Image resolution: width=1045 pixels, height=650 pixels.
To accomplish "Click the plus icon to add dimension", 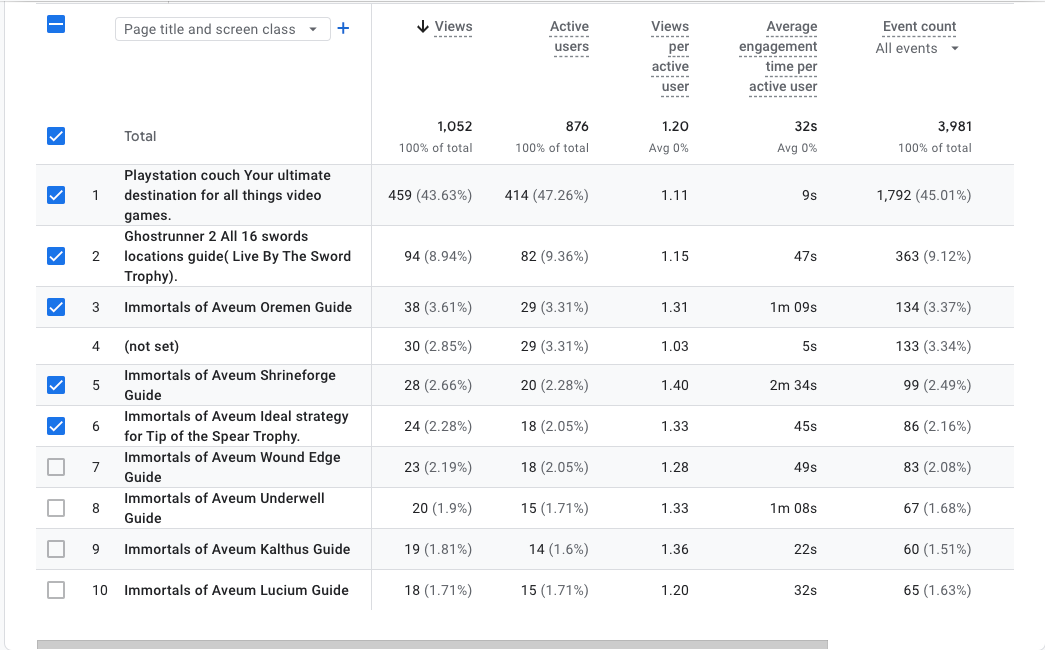I will pos(343,29).
